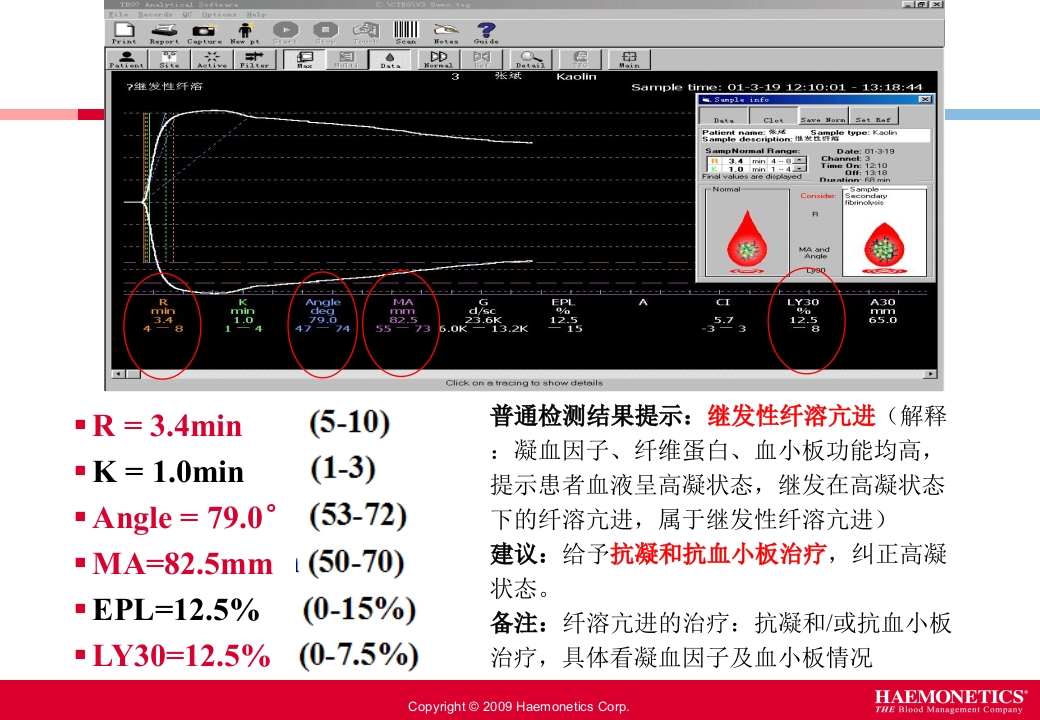Open the Capture tool
Viewport: 1040px width, 720px height.
pyautogui.click(x=204, y=33)
